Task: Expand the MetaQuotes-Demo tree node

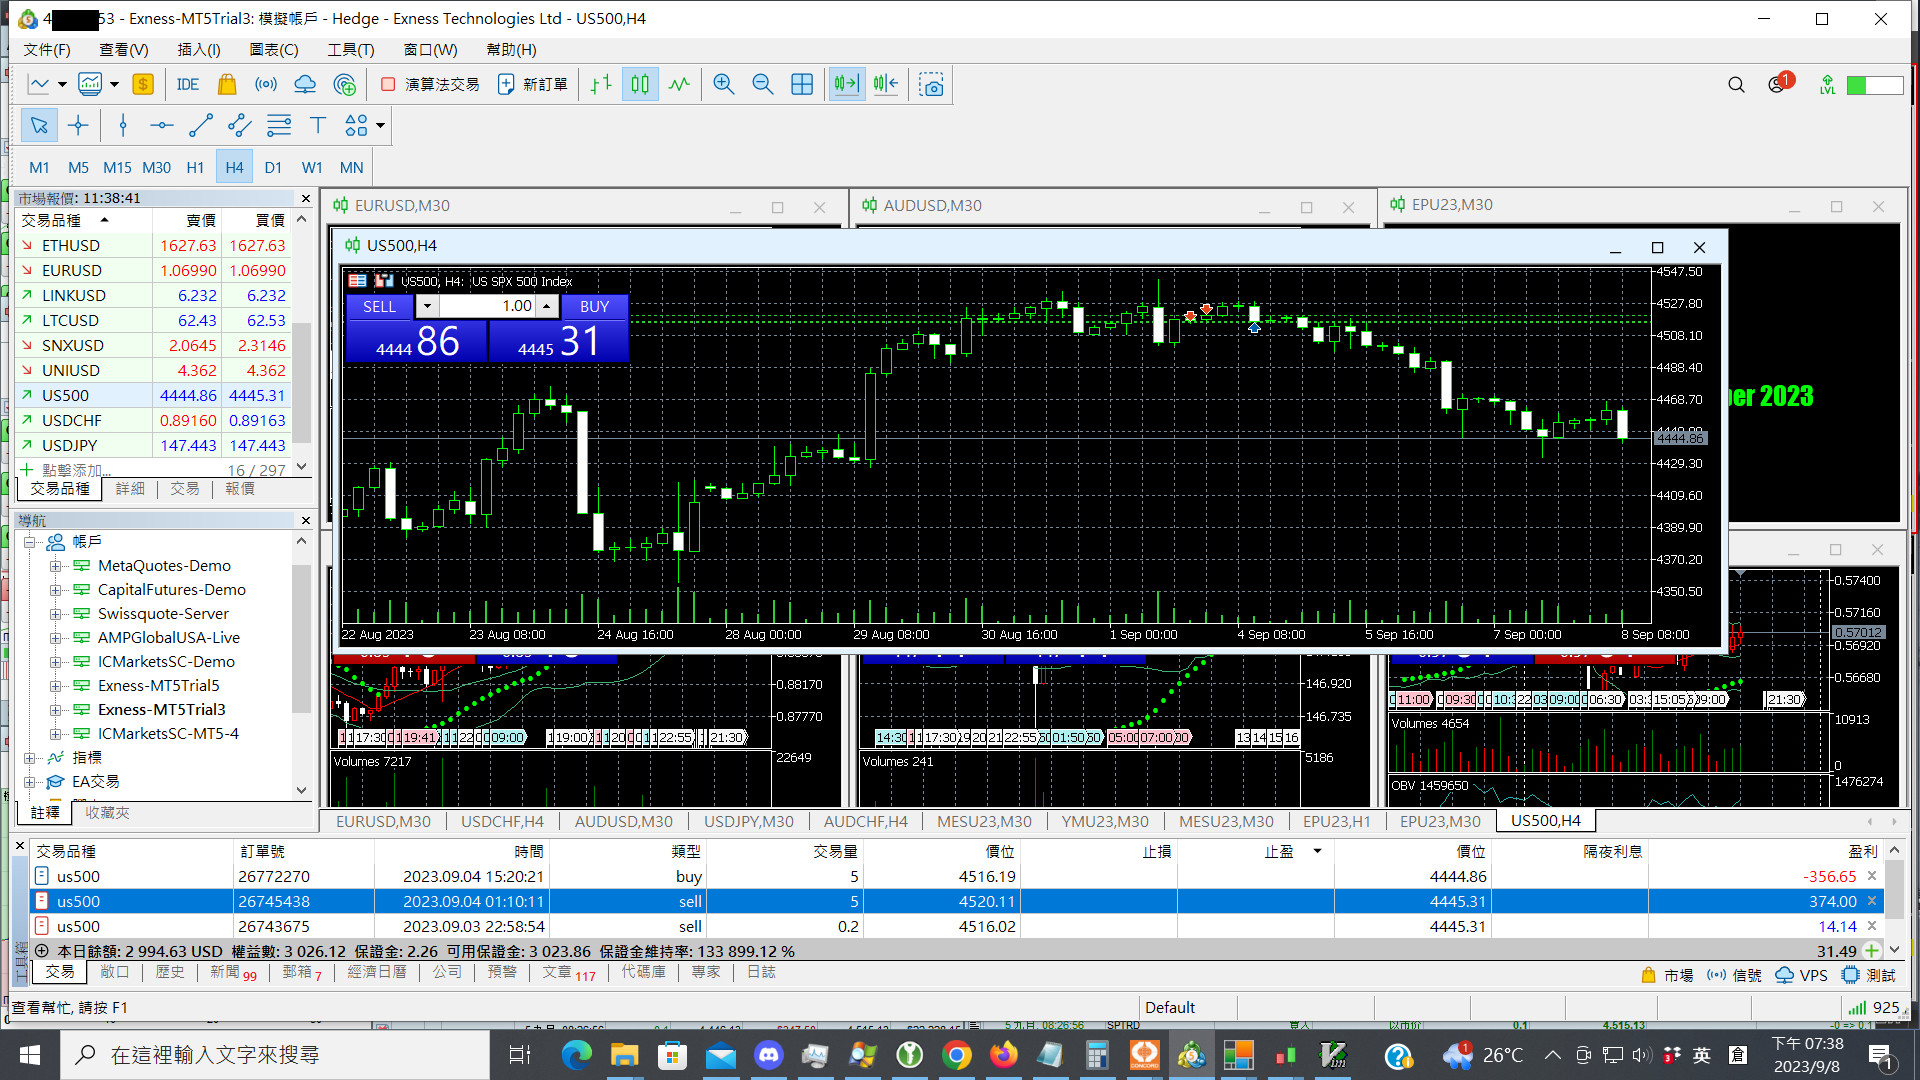Action: (x=56, y=565)
